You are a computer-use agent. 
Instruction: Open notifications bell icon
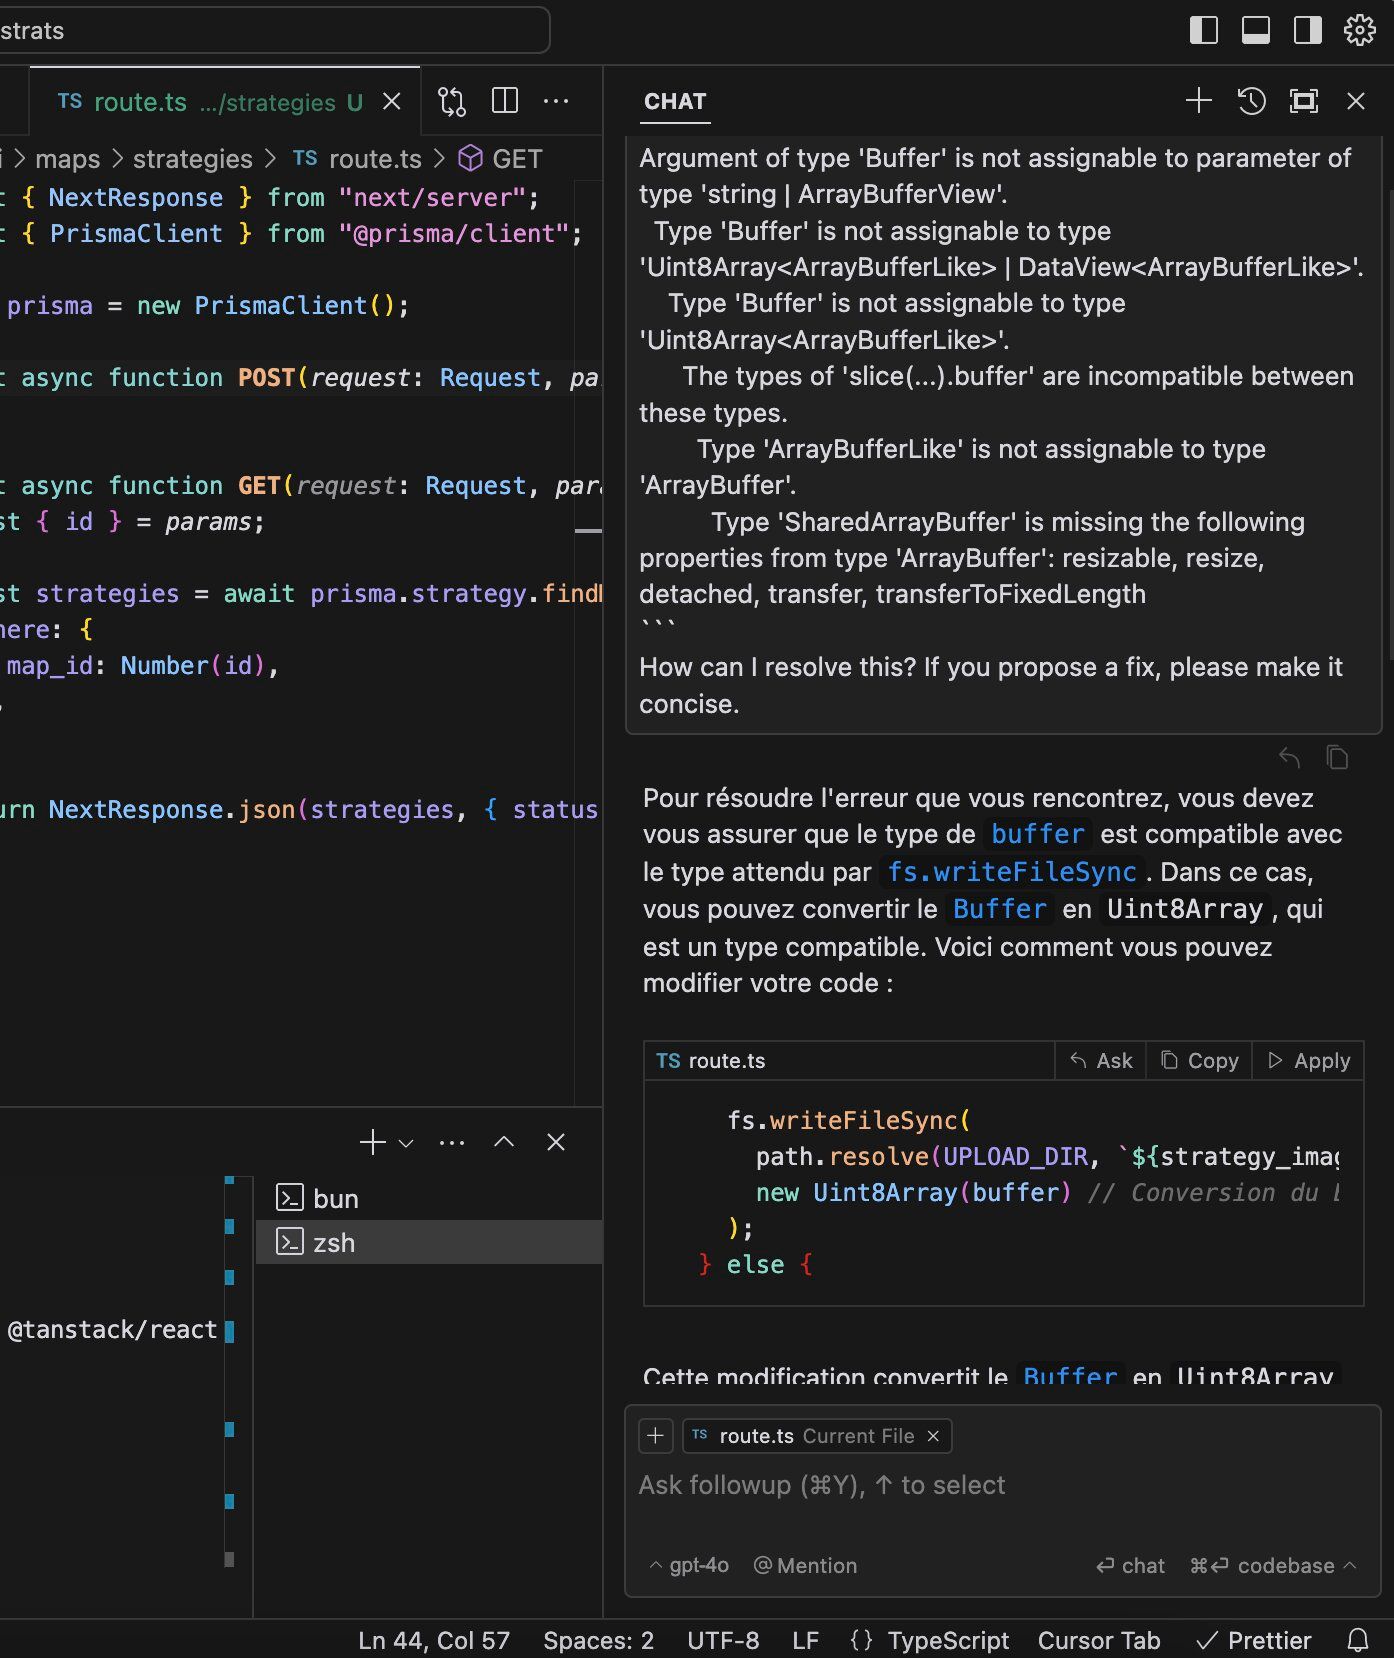tap(1357, 1641)
